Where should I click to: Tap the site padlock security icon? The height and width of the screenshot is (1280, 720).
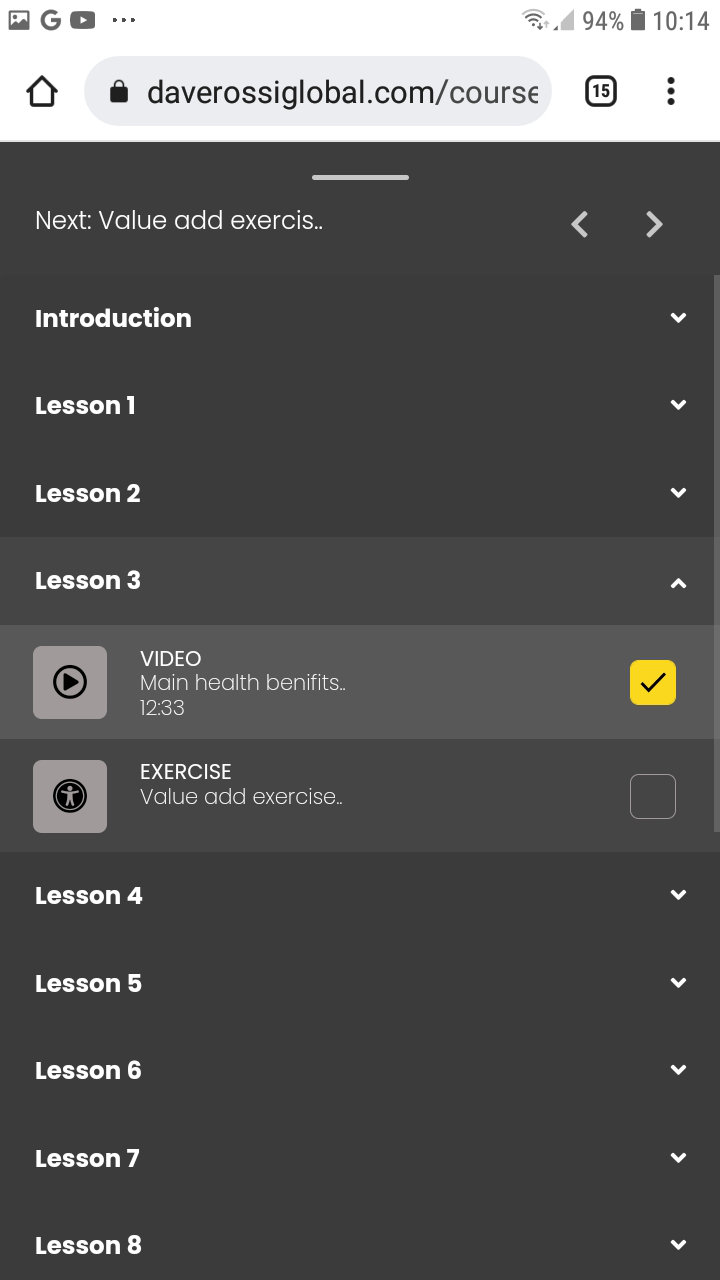119,93
